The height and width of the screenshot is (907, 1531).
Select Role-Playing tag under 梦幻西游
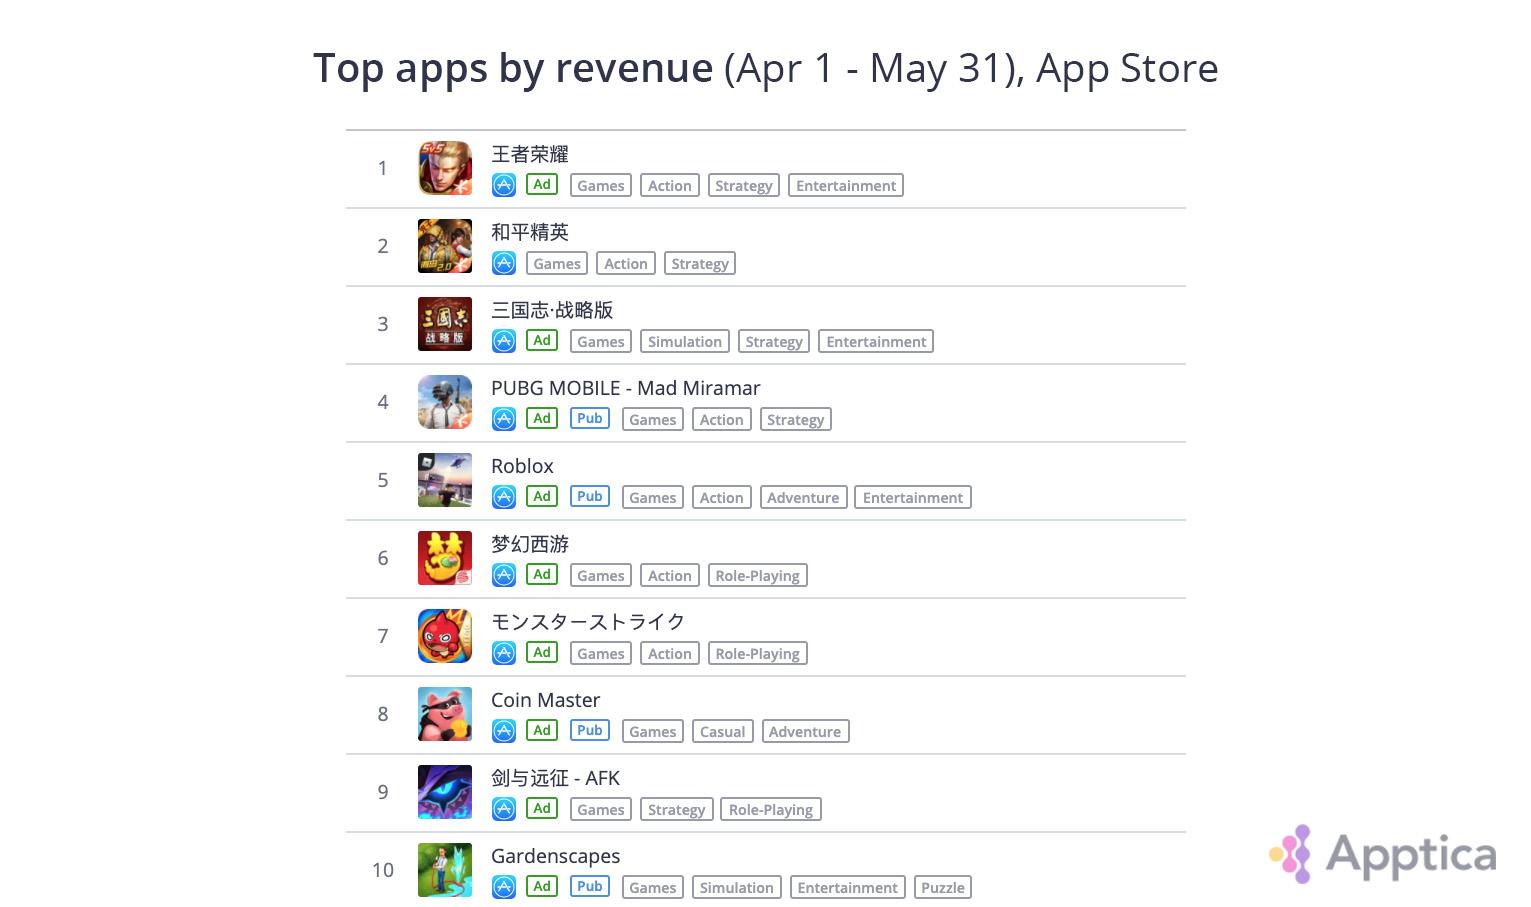tap(757, 576)
